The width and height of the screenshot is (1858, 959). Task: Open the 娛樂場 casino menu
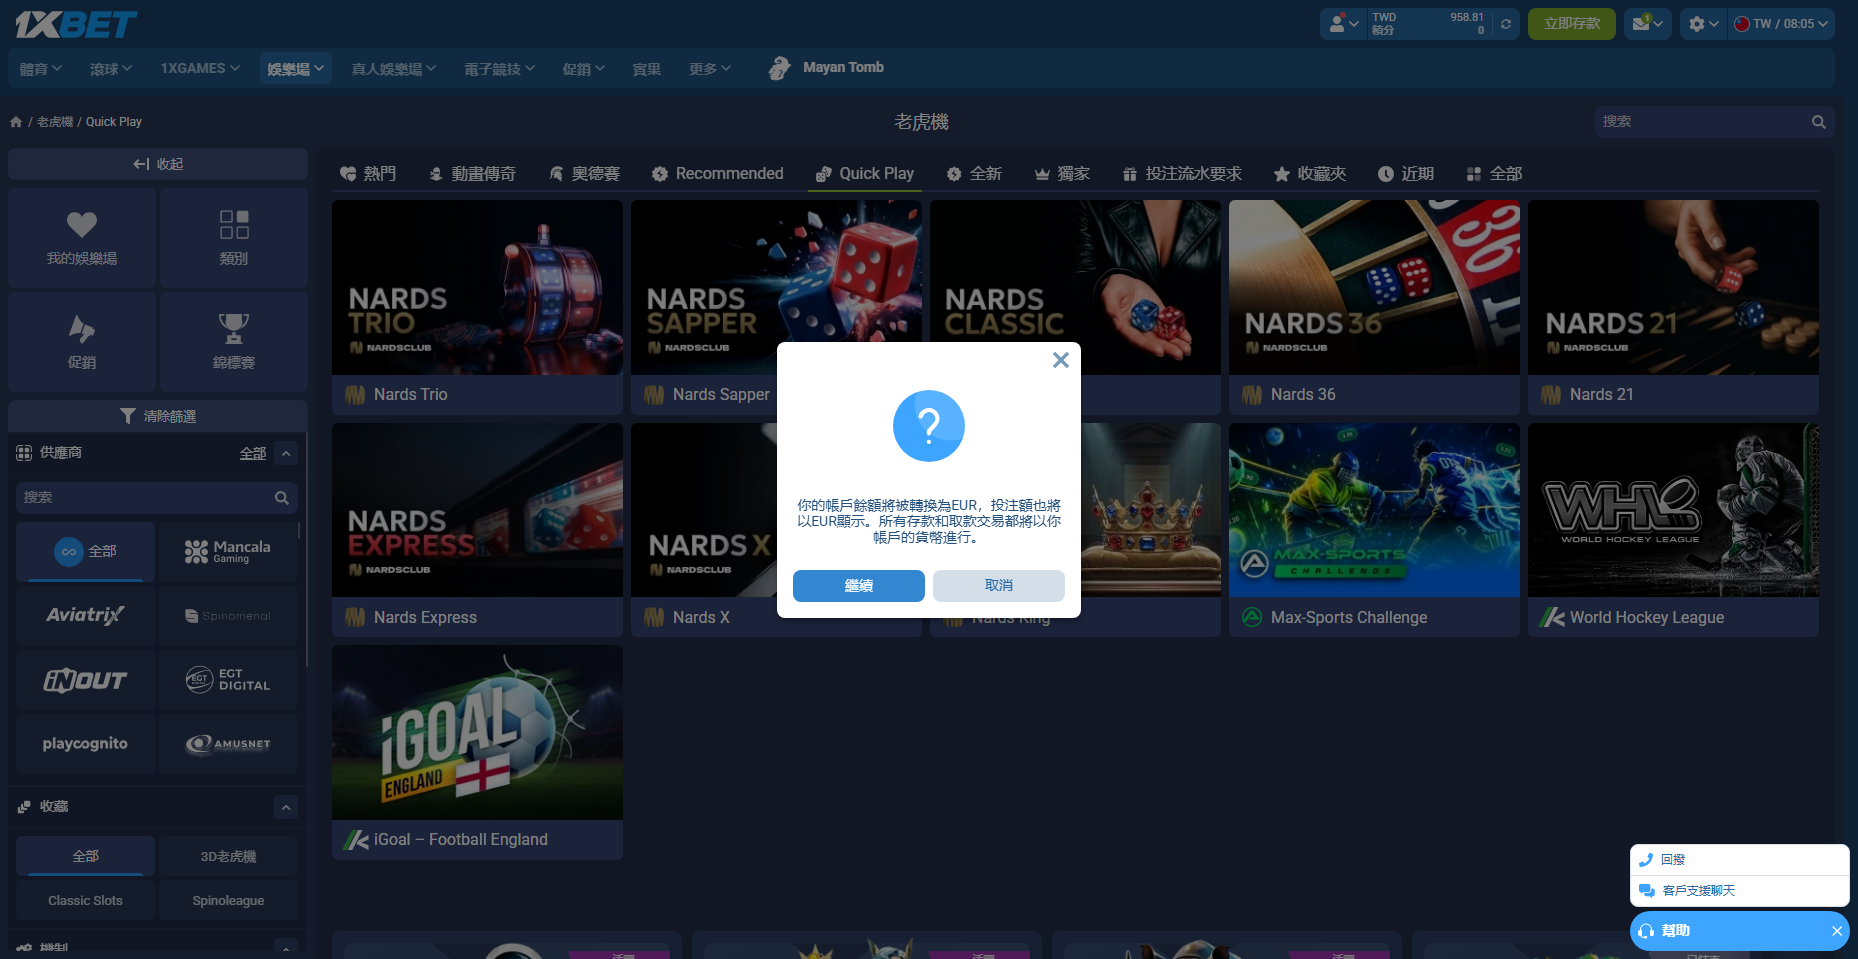[295, 68]
